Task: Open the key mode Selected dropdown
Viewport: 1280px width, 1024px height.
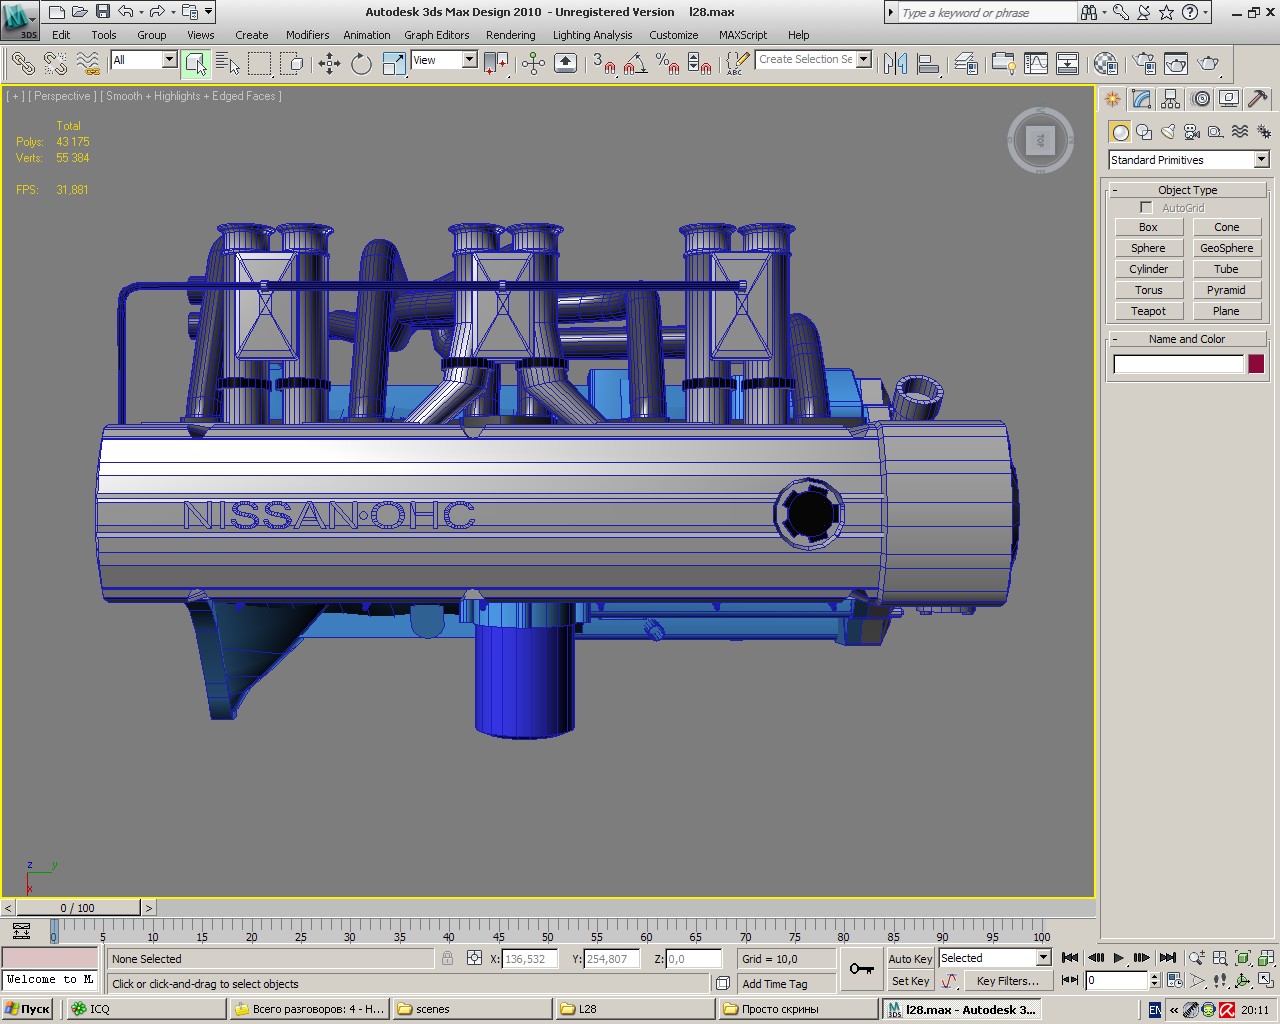Action: point(995,958)
